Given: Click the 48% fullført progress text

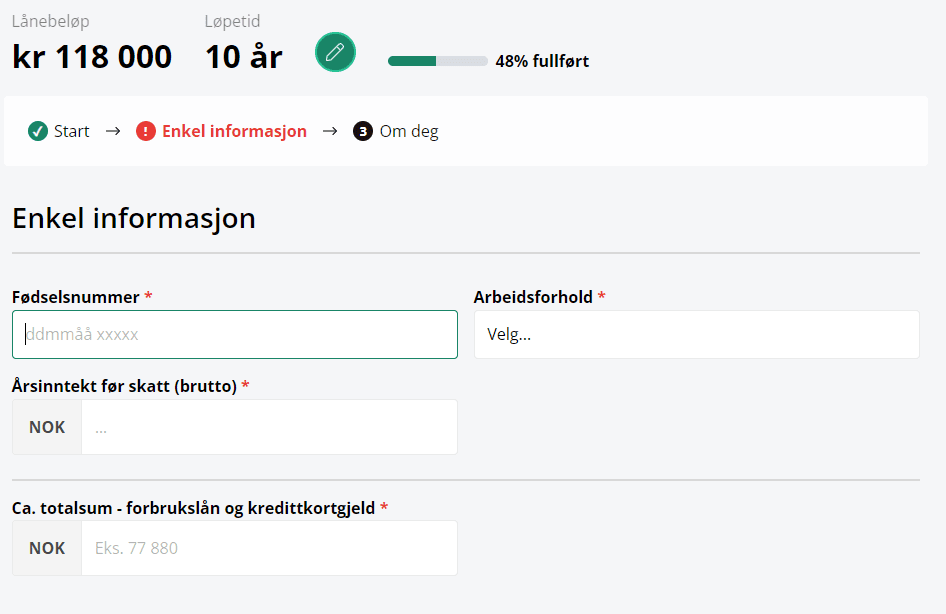Looking at the screenshot, I should coord(542,61).
